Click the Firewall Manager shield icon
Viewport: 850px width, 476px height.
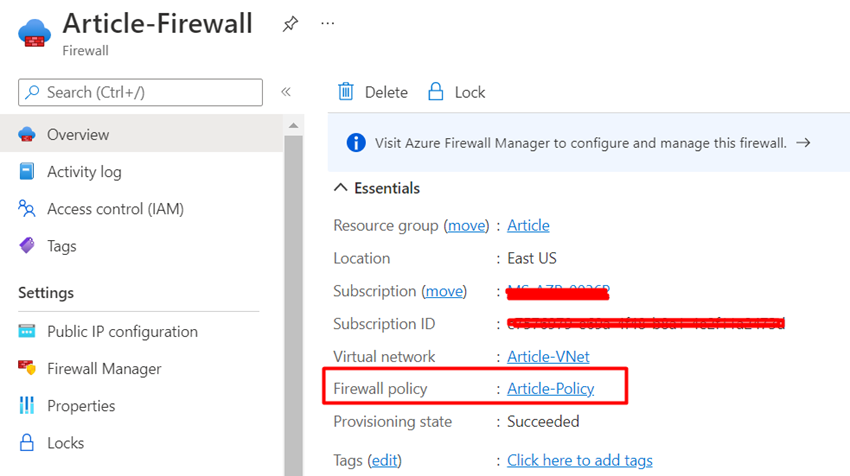[27, 368]
